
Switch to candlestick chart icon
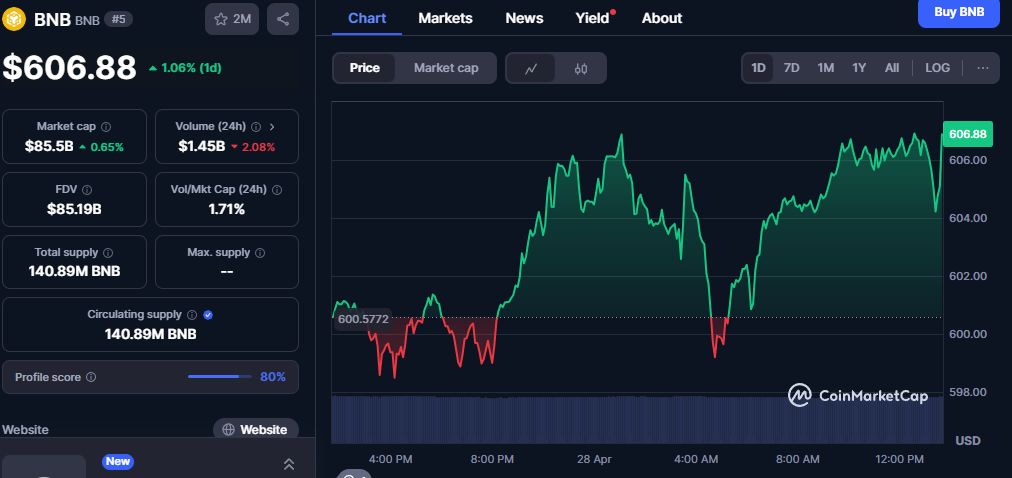[x=581, y=68]
